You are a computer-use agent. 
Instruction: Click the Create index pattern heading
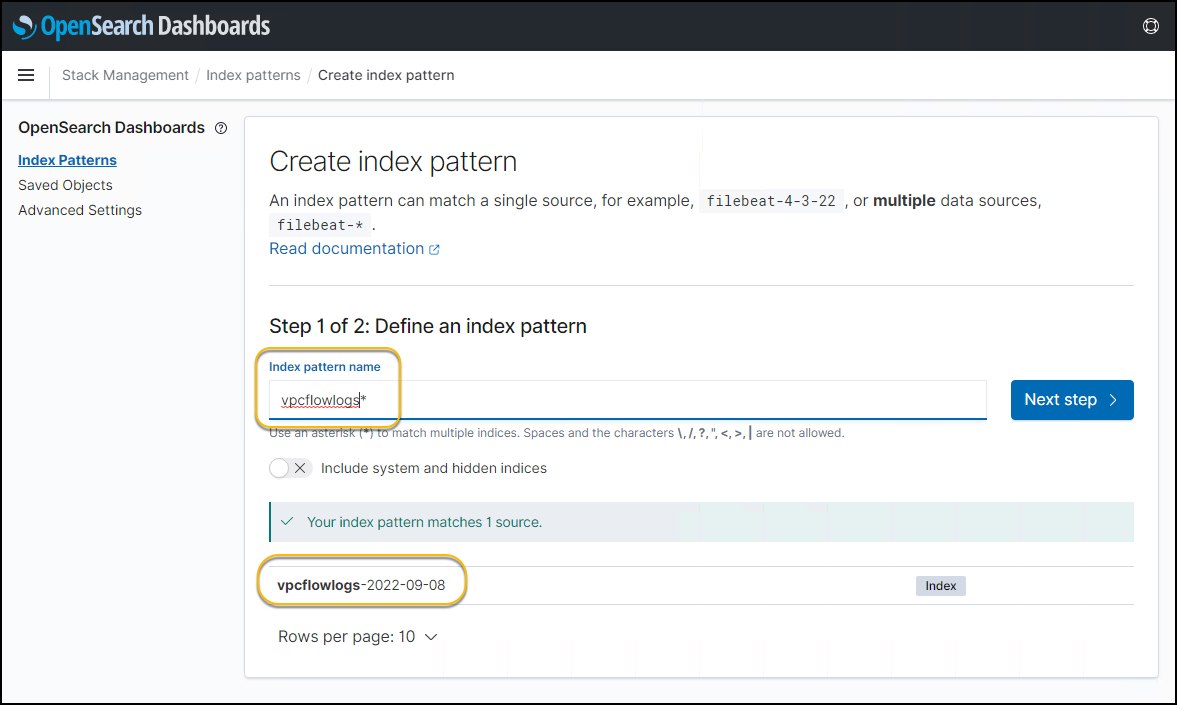393,161
